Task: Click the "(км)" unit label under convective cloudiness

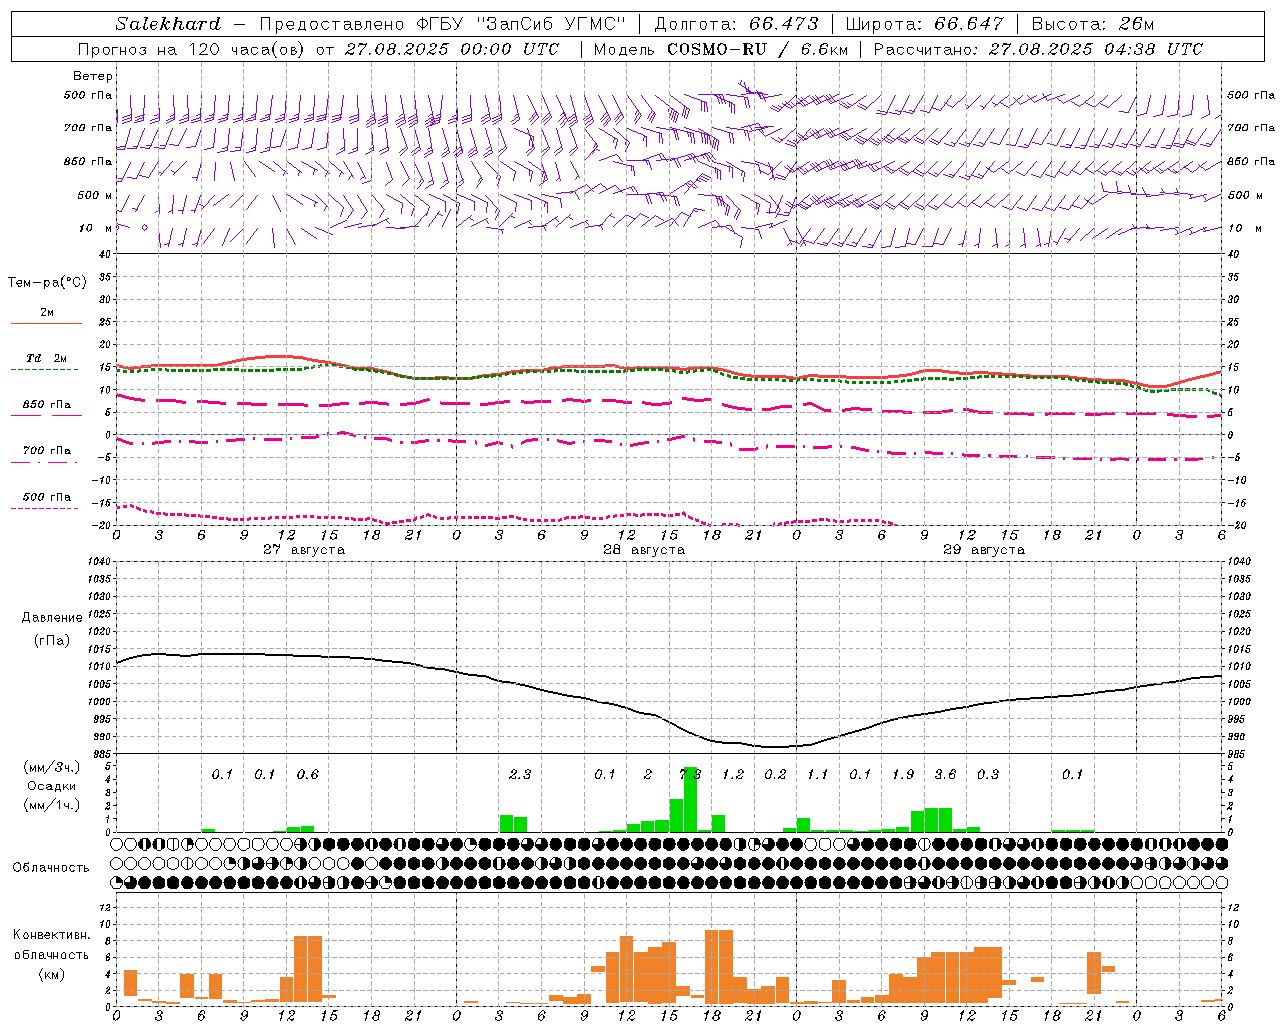Action: (52, 974)
